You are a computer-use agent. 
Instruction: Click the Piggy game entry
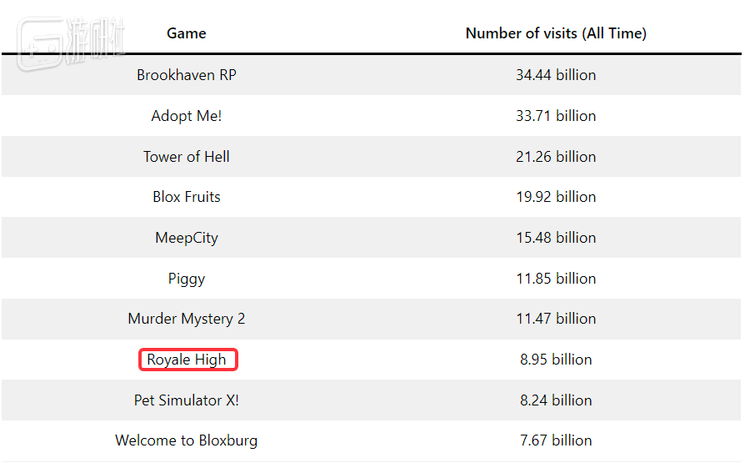click(x=187, y=279)
